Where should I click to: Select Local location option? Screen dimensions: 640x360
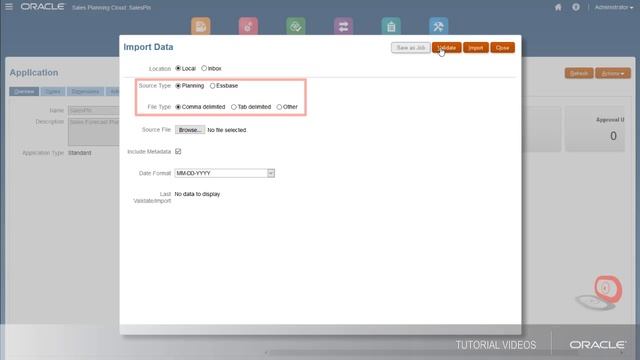tap(178, 68)
